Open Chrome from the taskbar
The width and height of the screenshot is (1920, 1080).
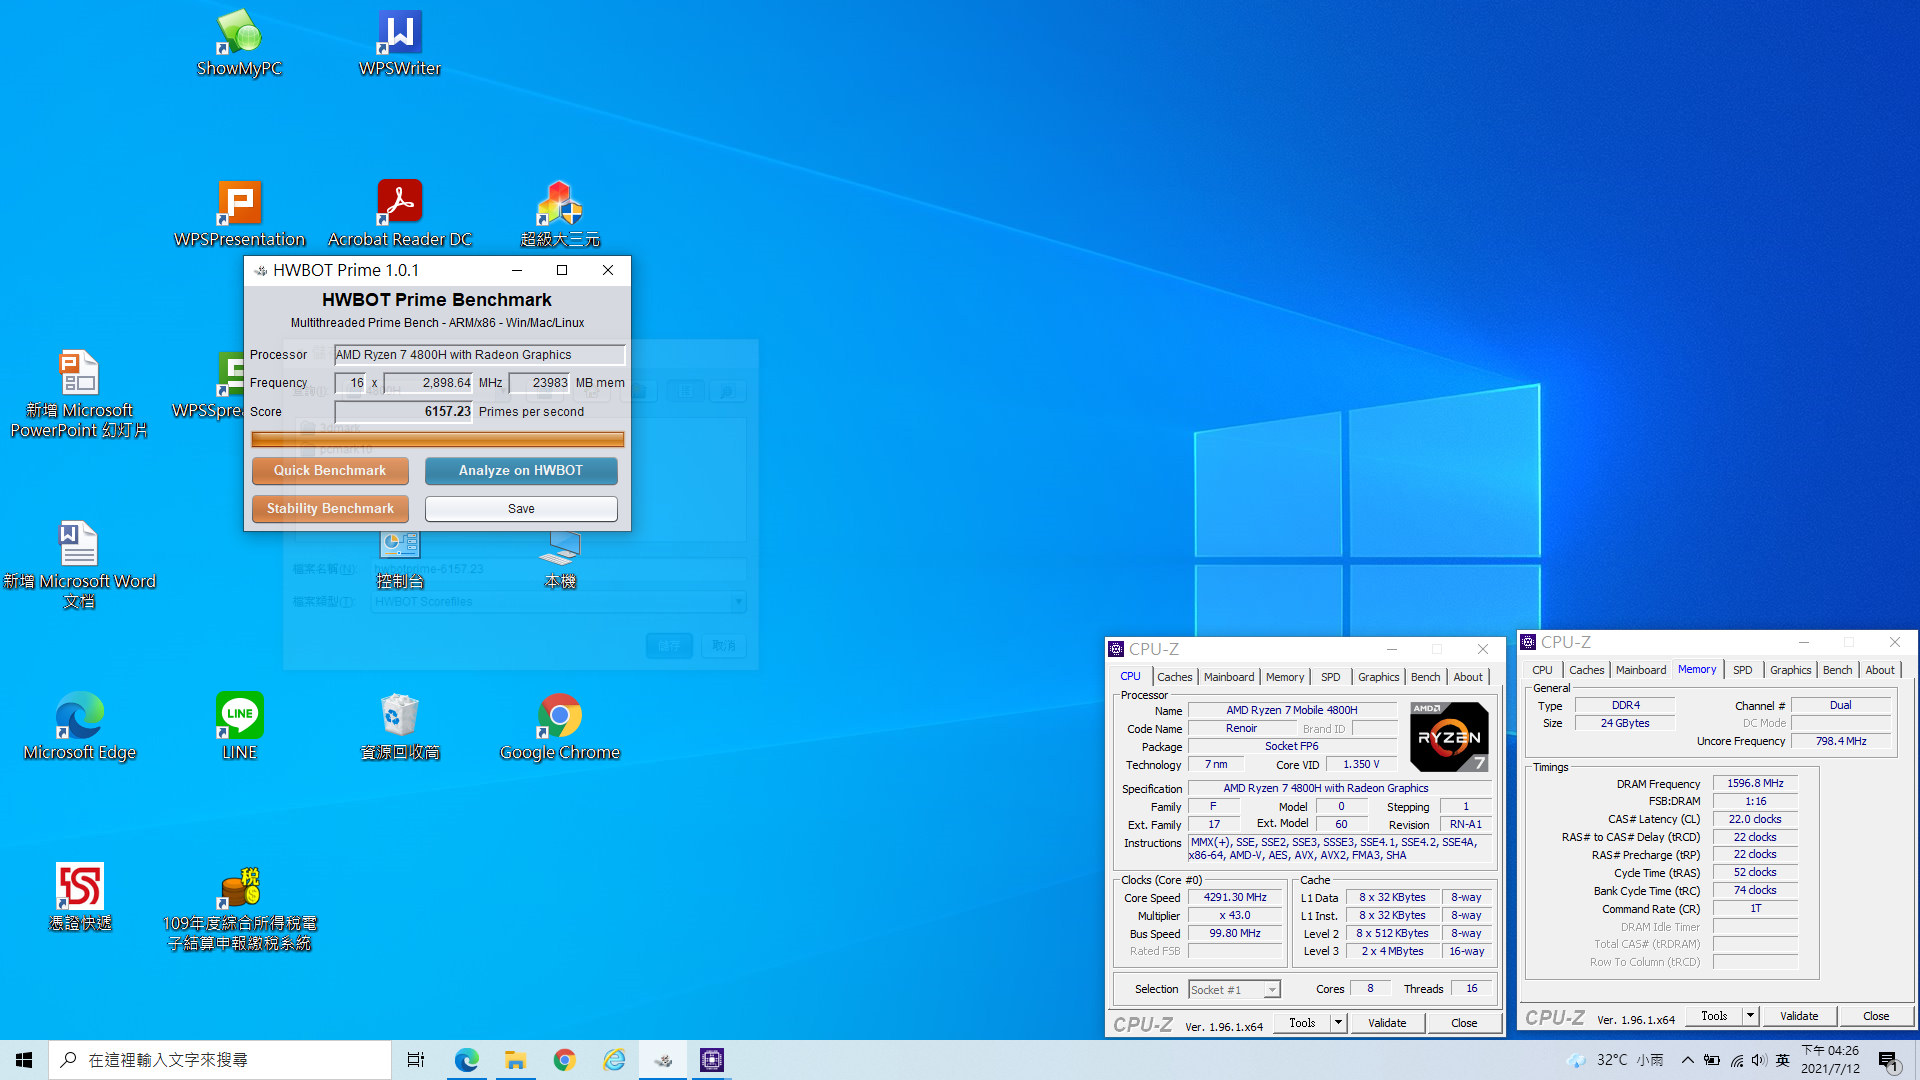(x=564, y=1060)
